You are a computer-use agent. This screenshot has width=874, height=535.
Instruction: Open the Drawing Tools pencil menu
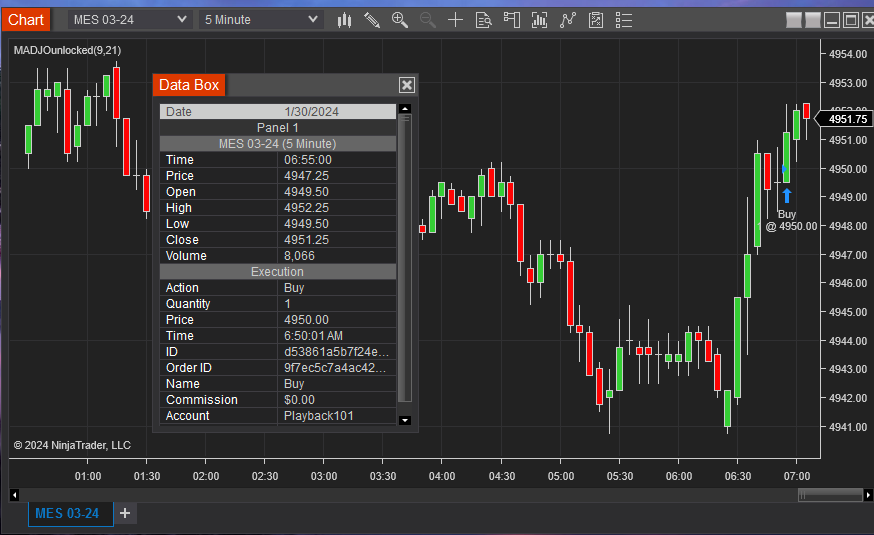pos(372,21)
